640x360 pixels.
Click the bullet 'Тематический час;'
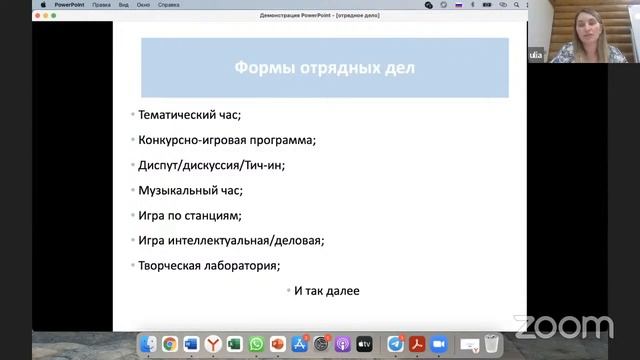point(189,115)
